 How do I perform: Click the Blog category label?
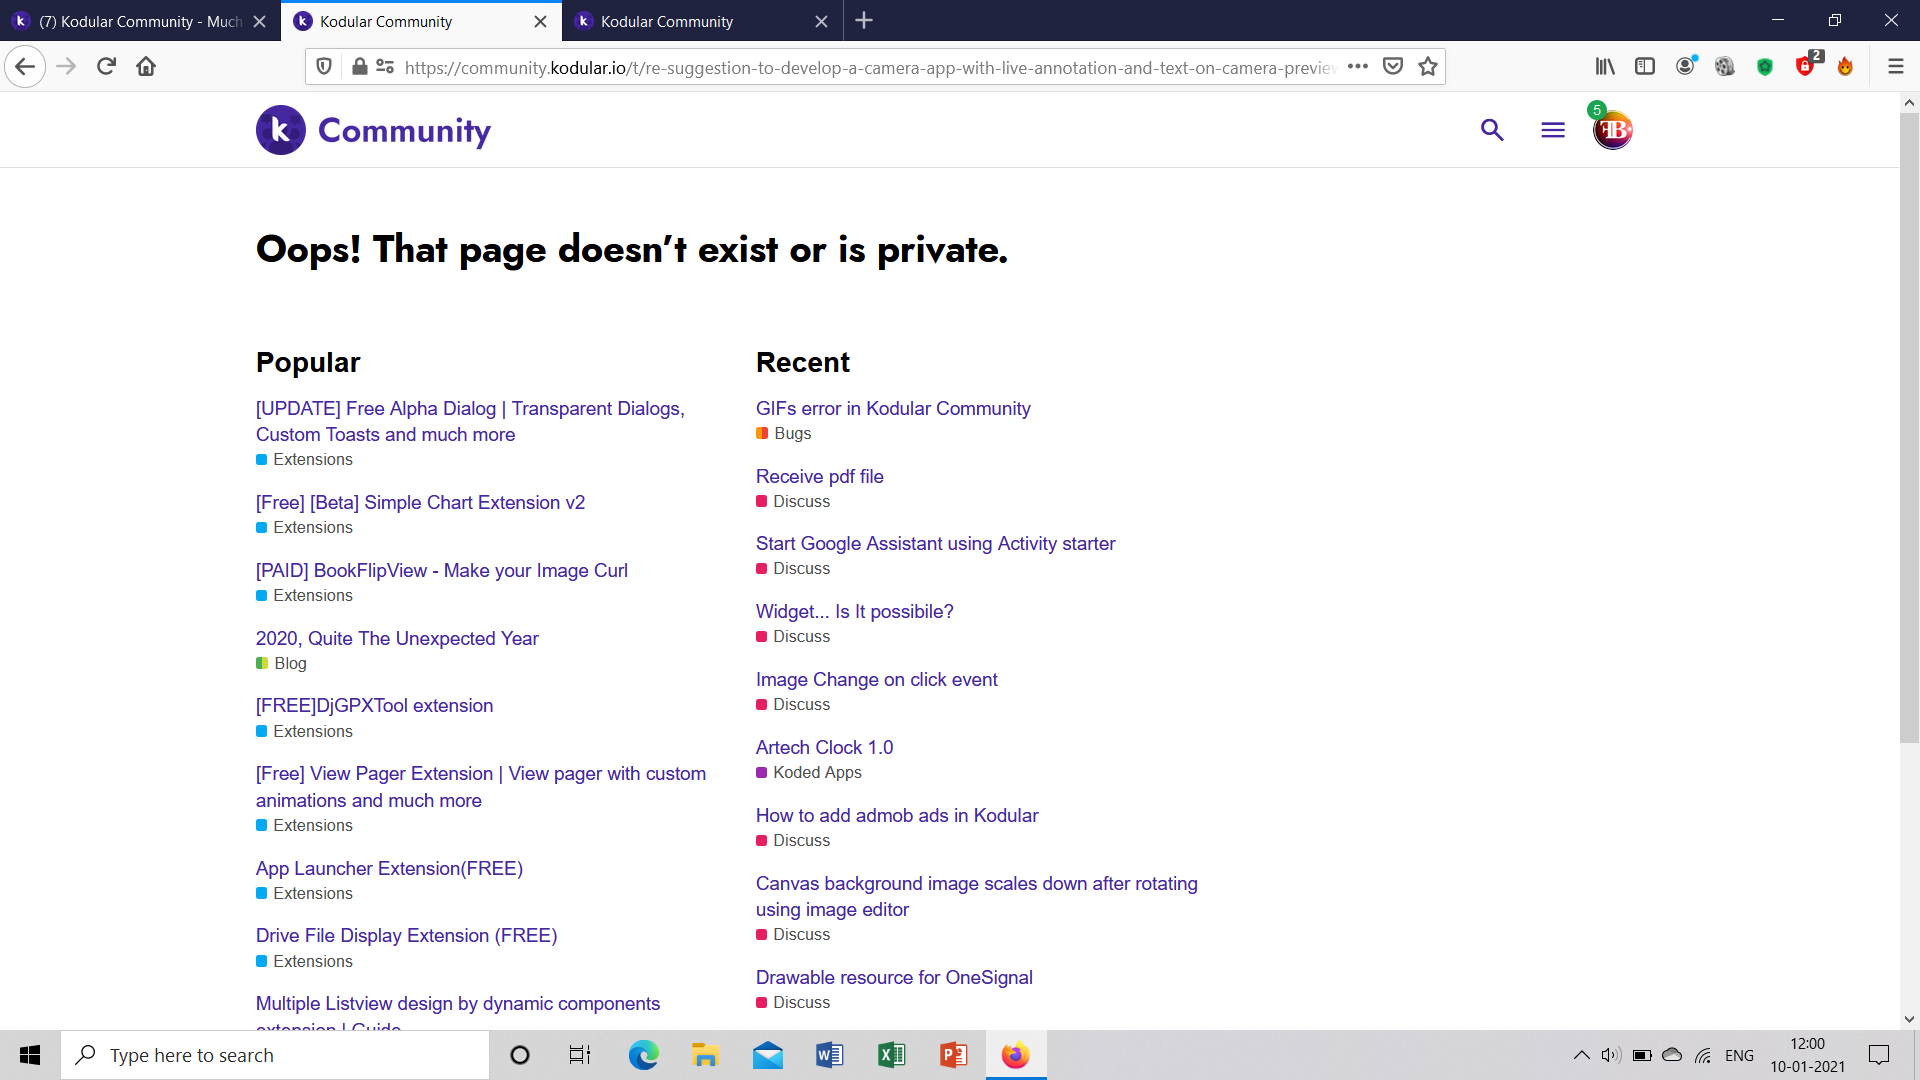pos(282,663)
